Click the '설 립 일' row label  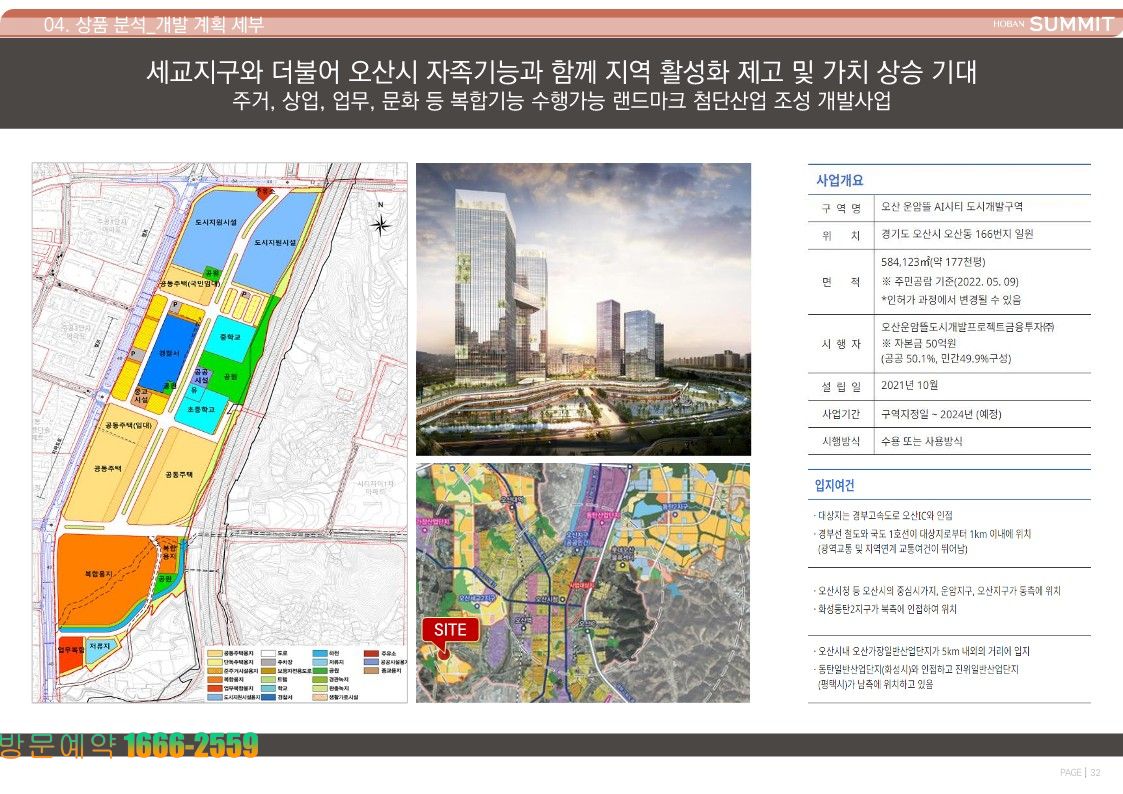841,387
